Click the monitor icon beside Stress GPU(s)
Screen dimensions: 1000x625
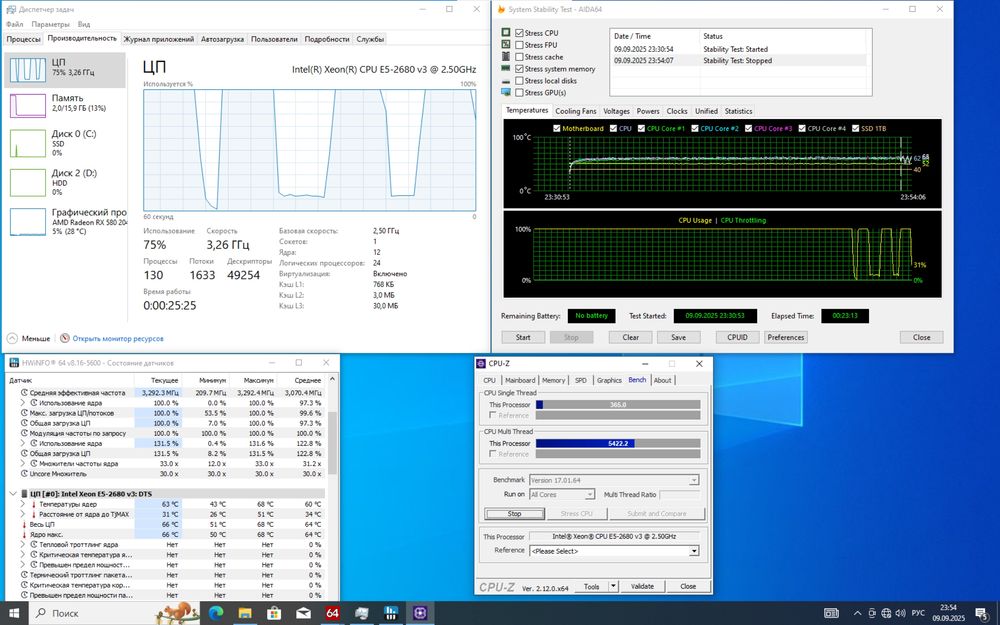[506, 92]
